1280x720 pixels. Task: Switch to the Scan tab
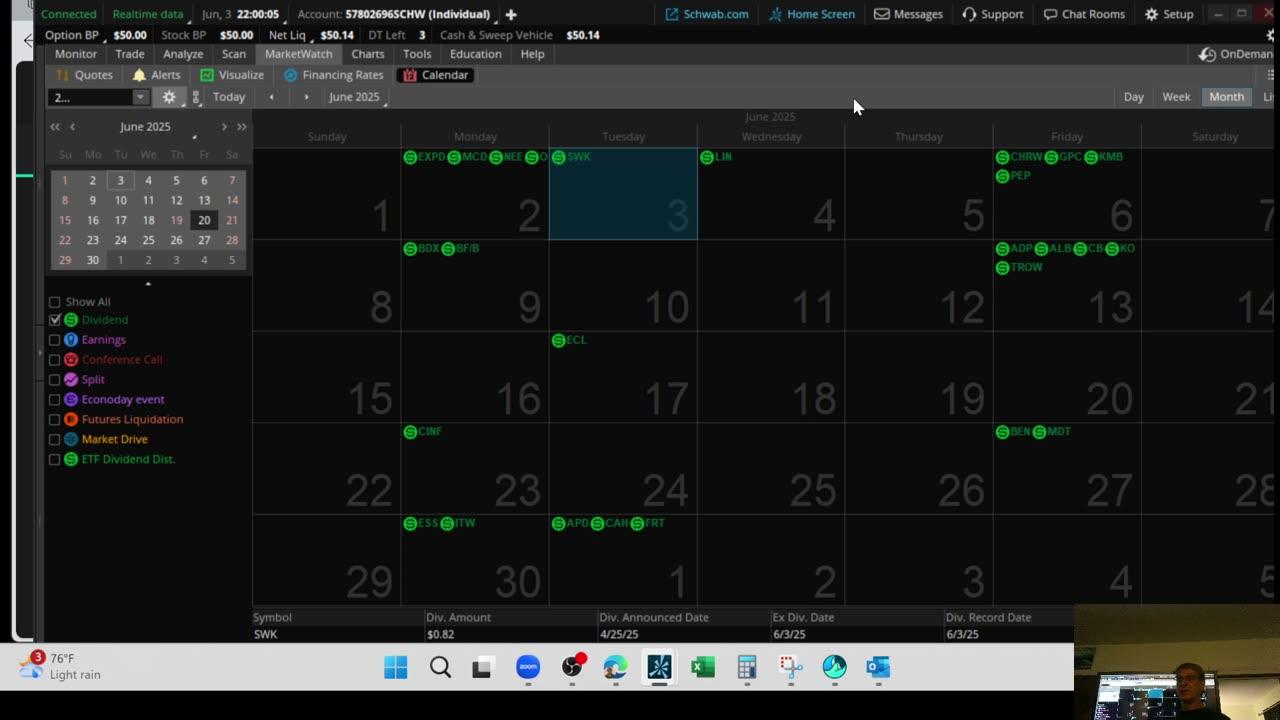[x=234, y=54]
